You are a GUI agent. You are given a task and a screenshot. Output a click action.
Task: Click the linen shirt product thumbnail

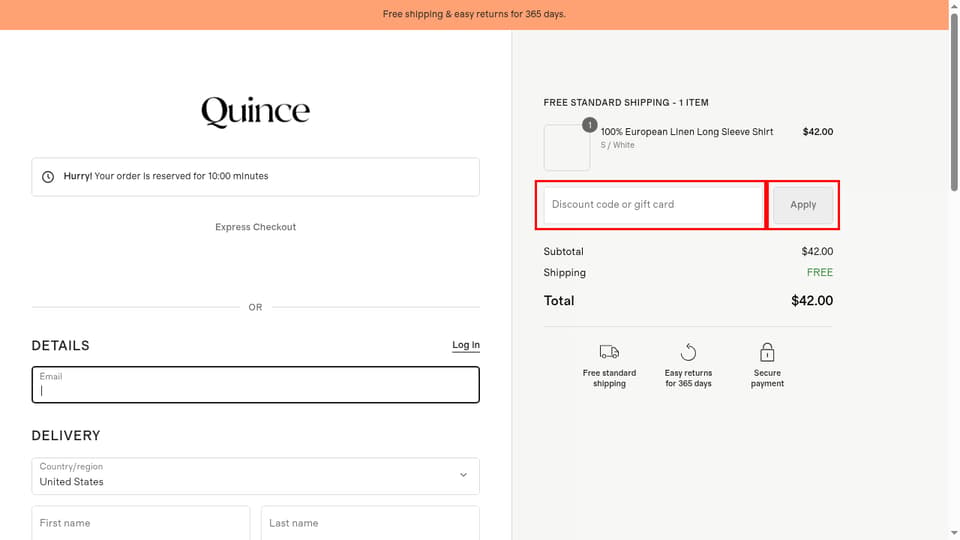tap(567, 148)
